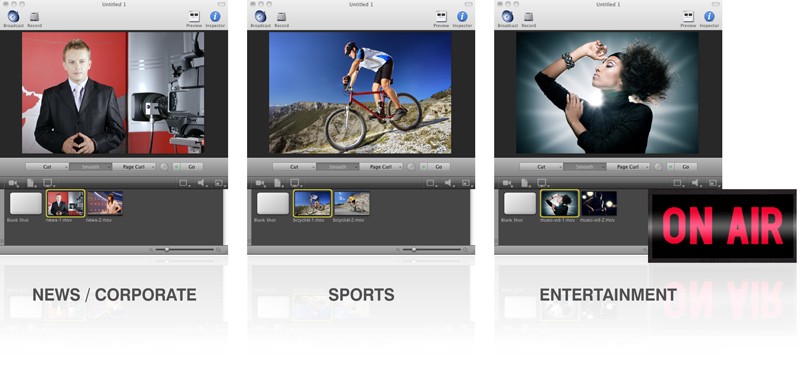The image size is (800, 383).
Task: Click speaker audio icon in sports window
Action: point(449,183)
